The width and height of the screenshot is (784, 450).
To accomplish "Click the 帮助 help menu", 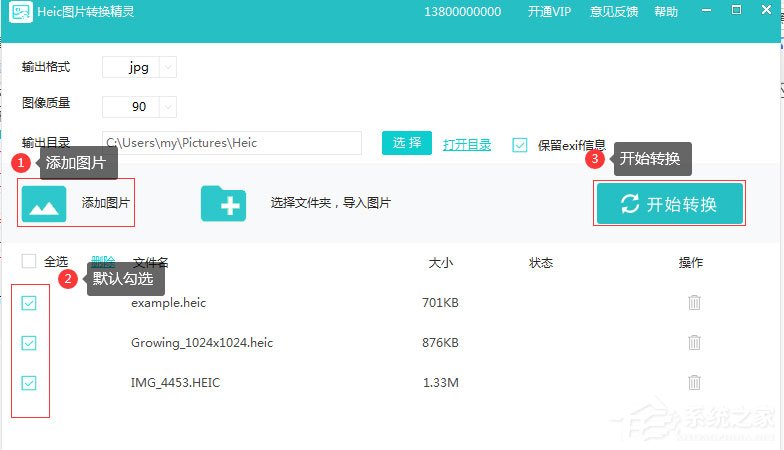I will pos(665,13).
